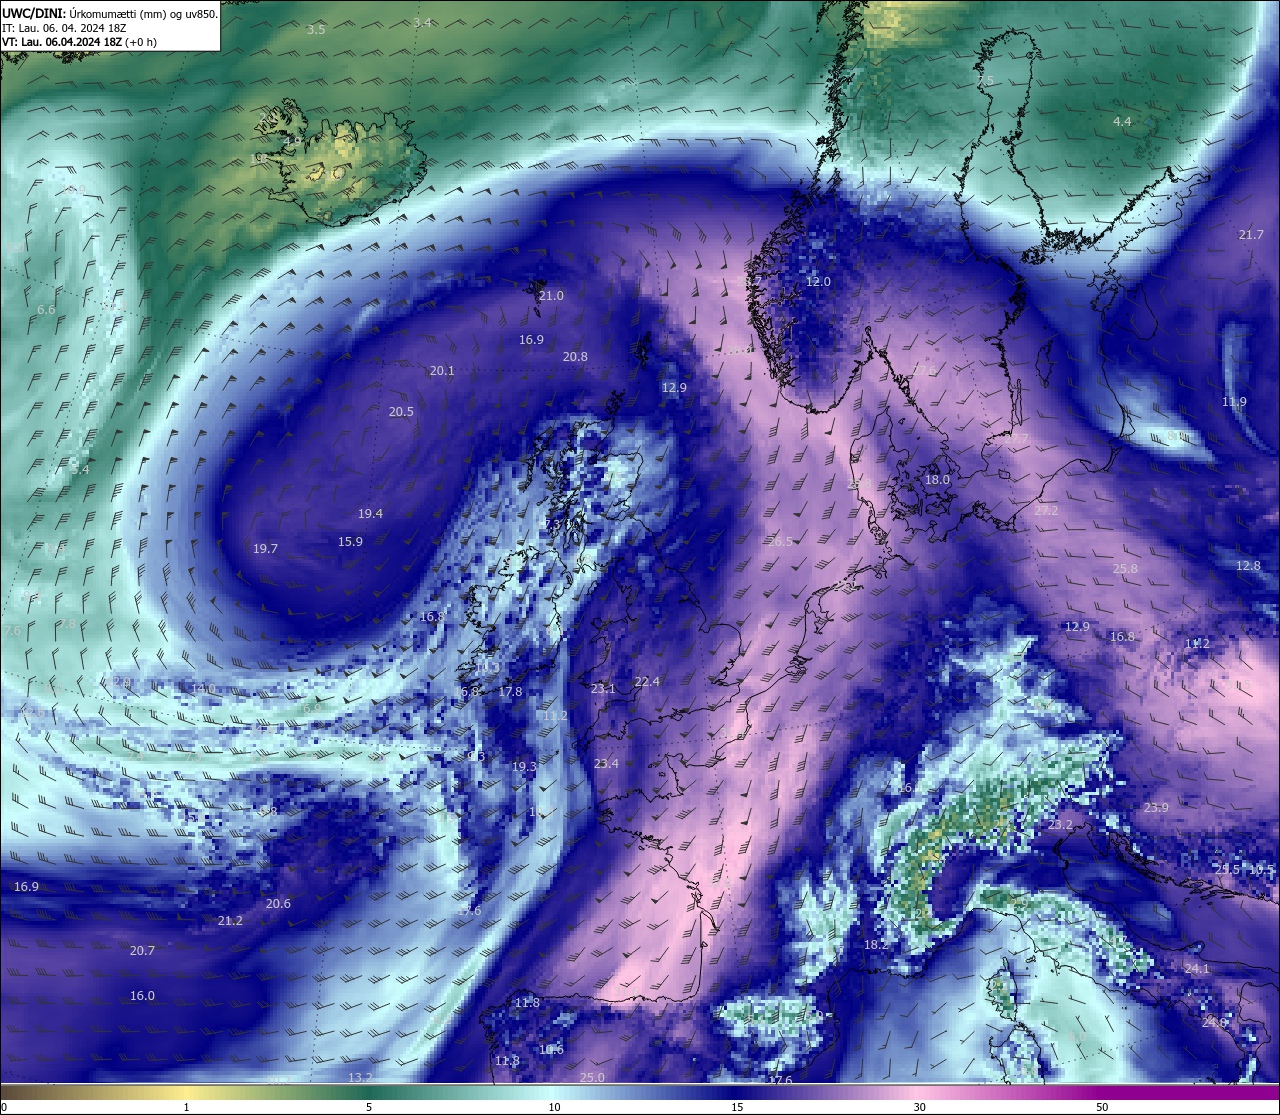The height and width of the screenshot is (1115, 1280).
Task: Click the 17.8 value label over Ireland
Action: 510,692
